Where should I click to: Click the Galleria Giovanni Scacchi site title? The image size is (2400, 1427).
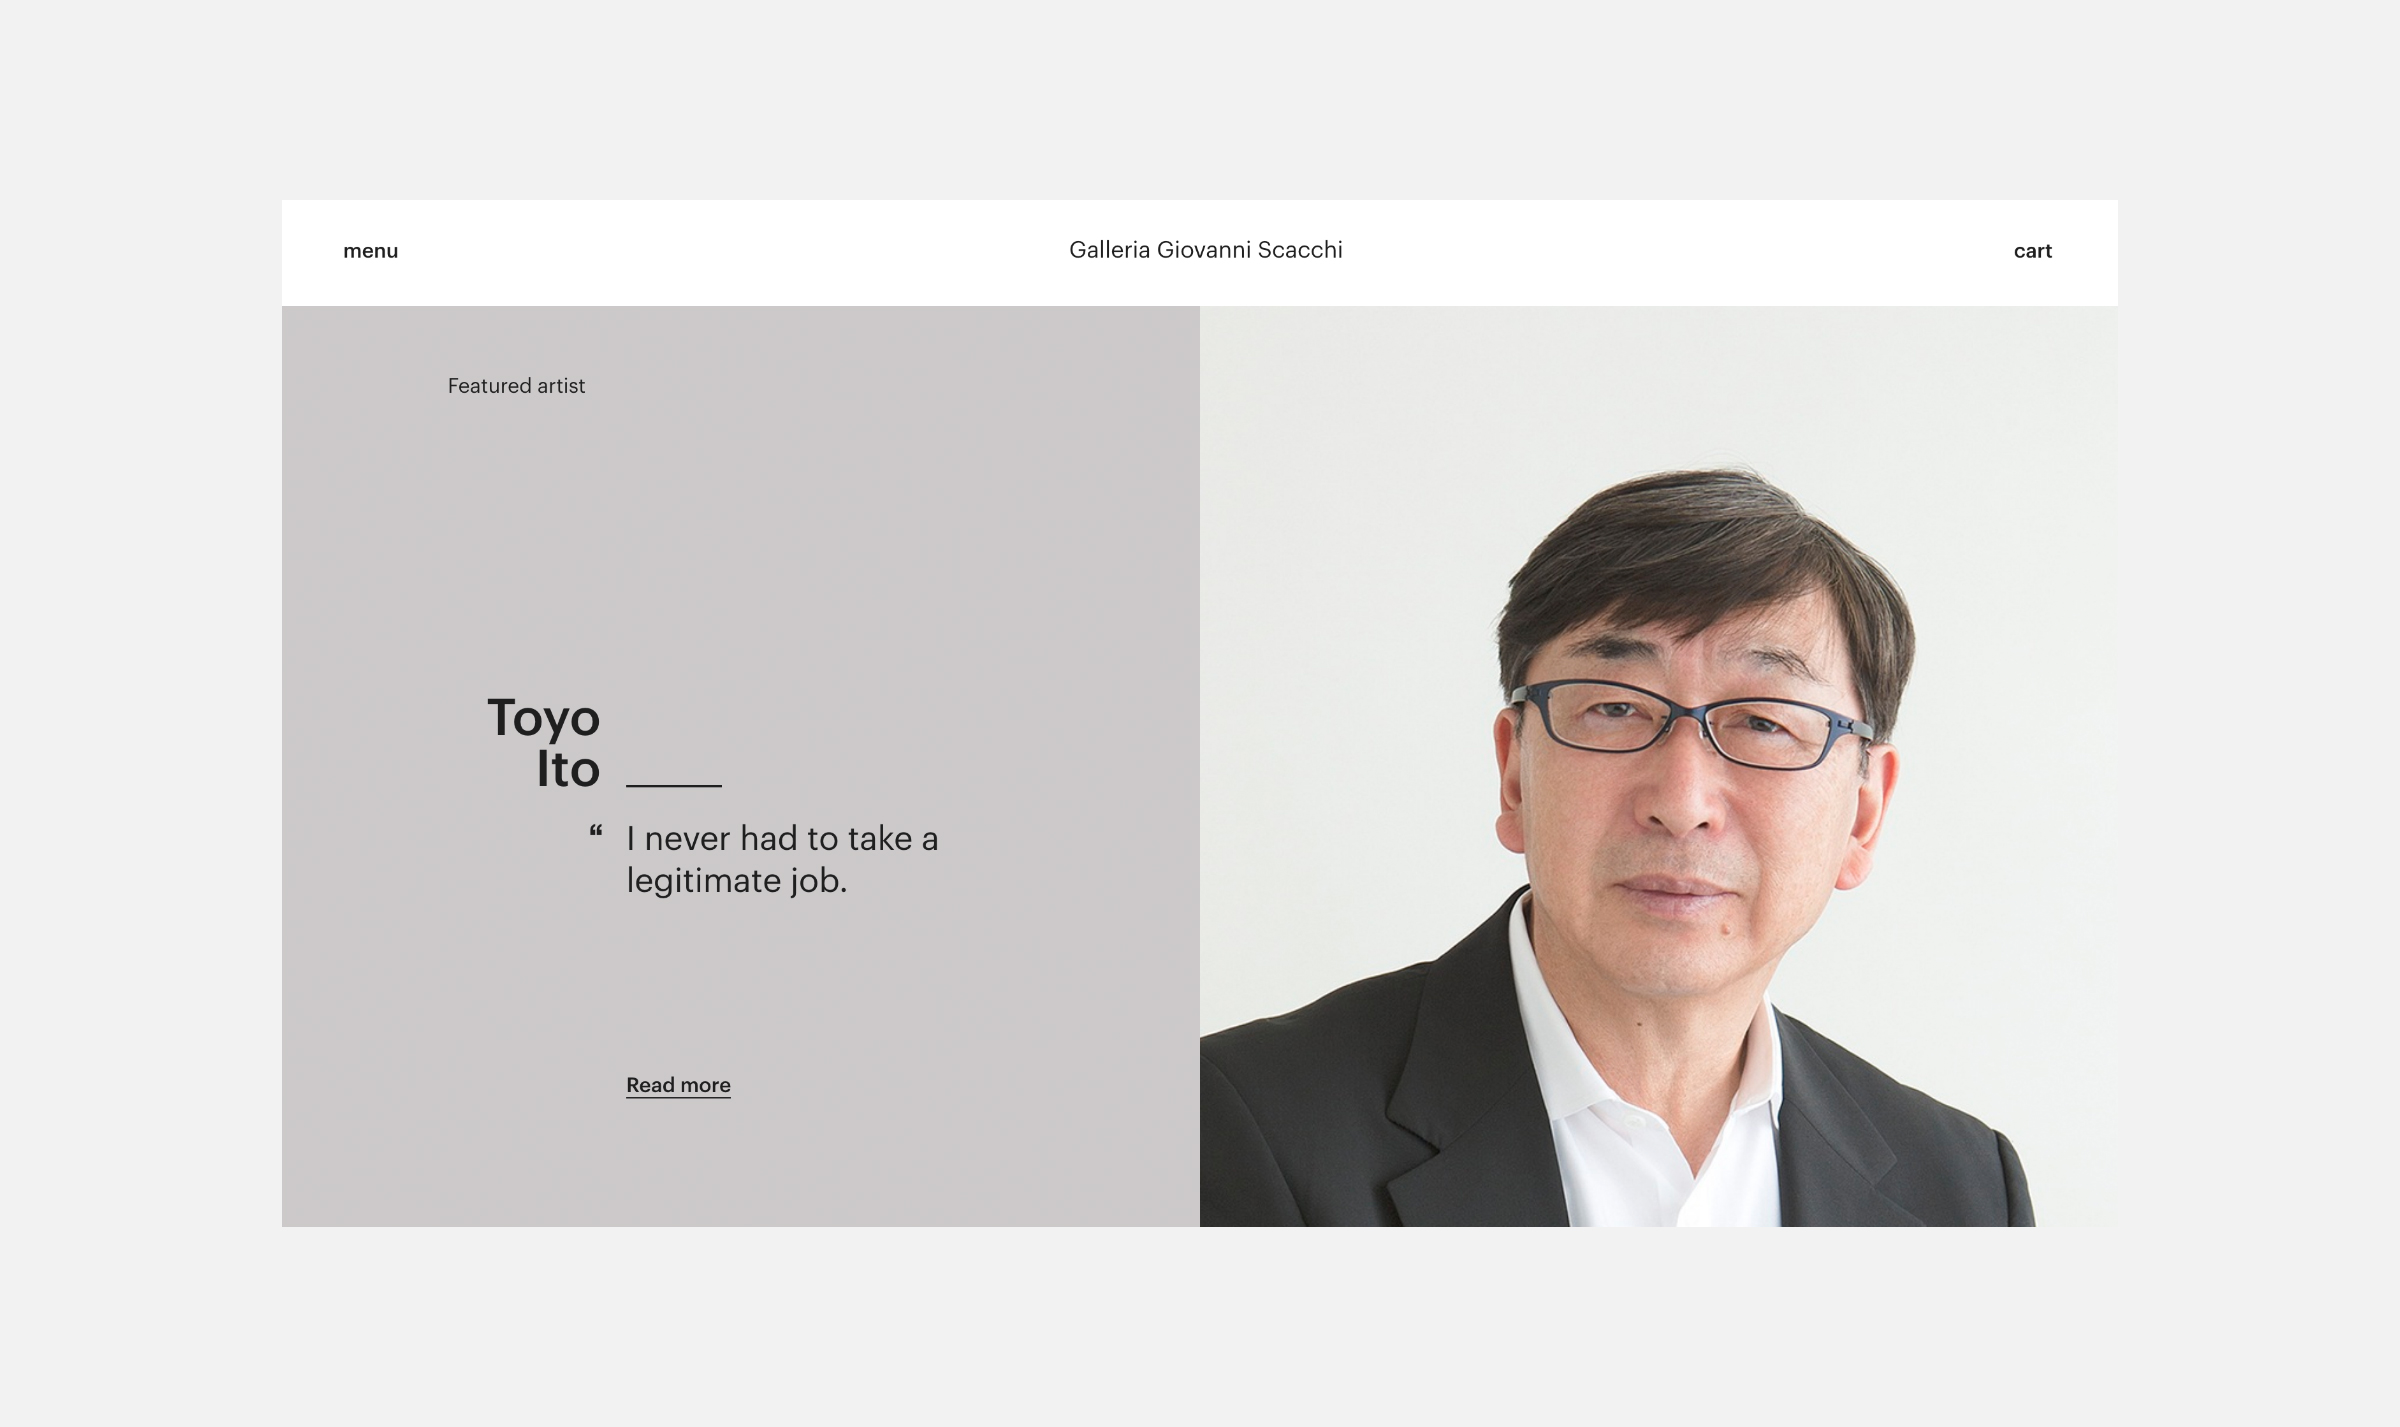point(1205,250)
